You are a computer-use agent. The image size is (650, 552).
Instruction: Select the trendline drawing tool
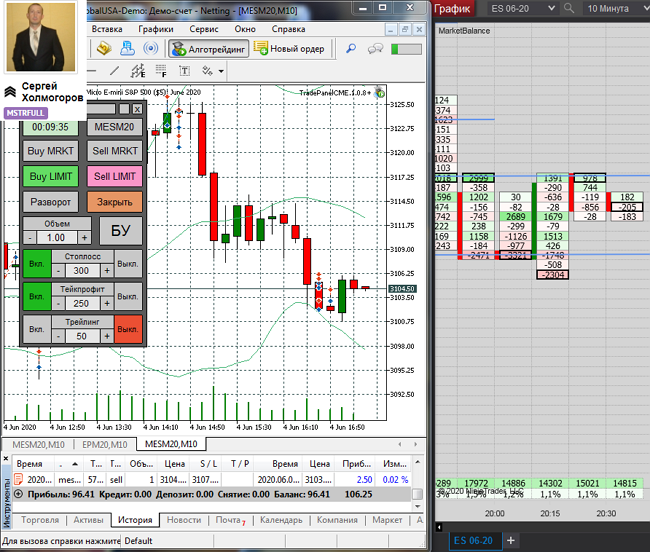[114, 71]
